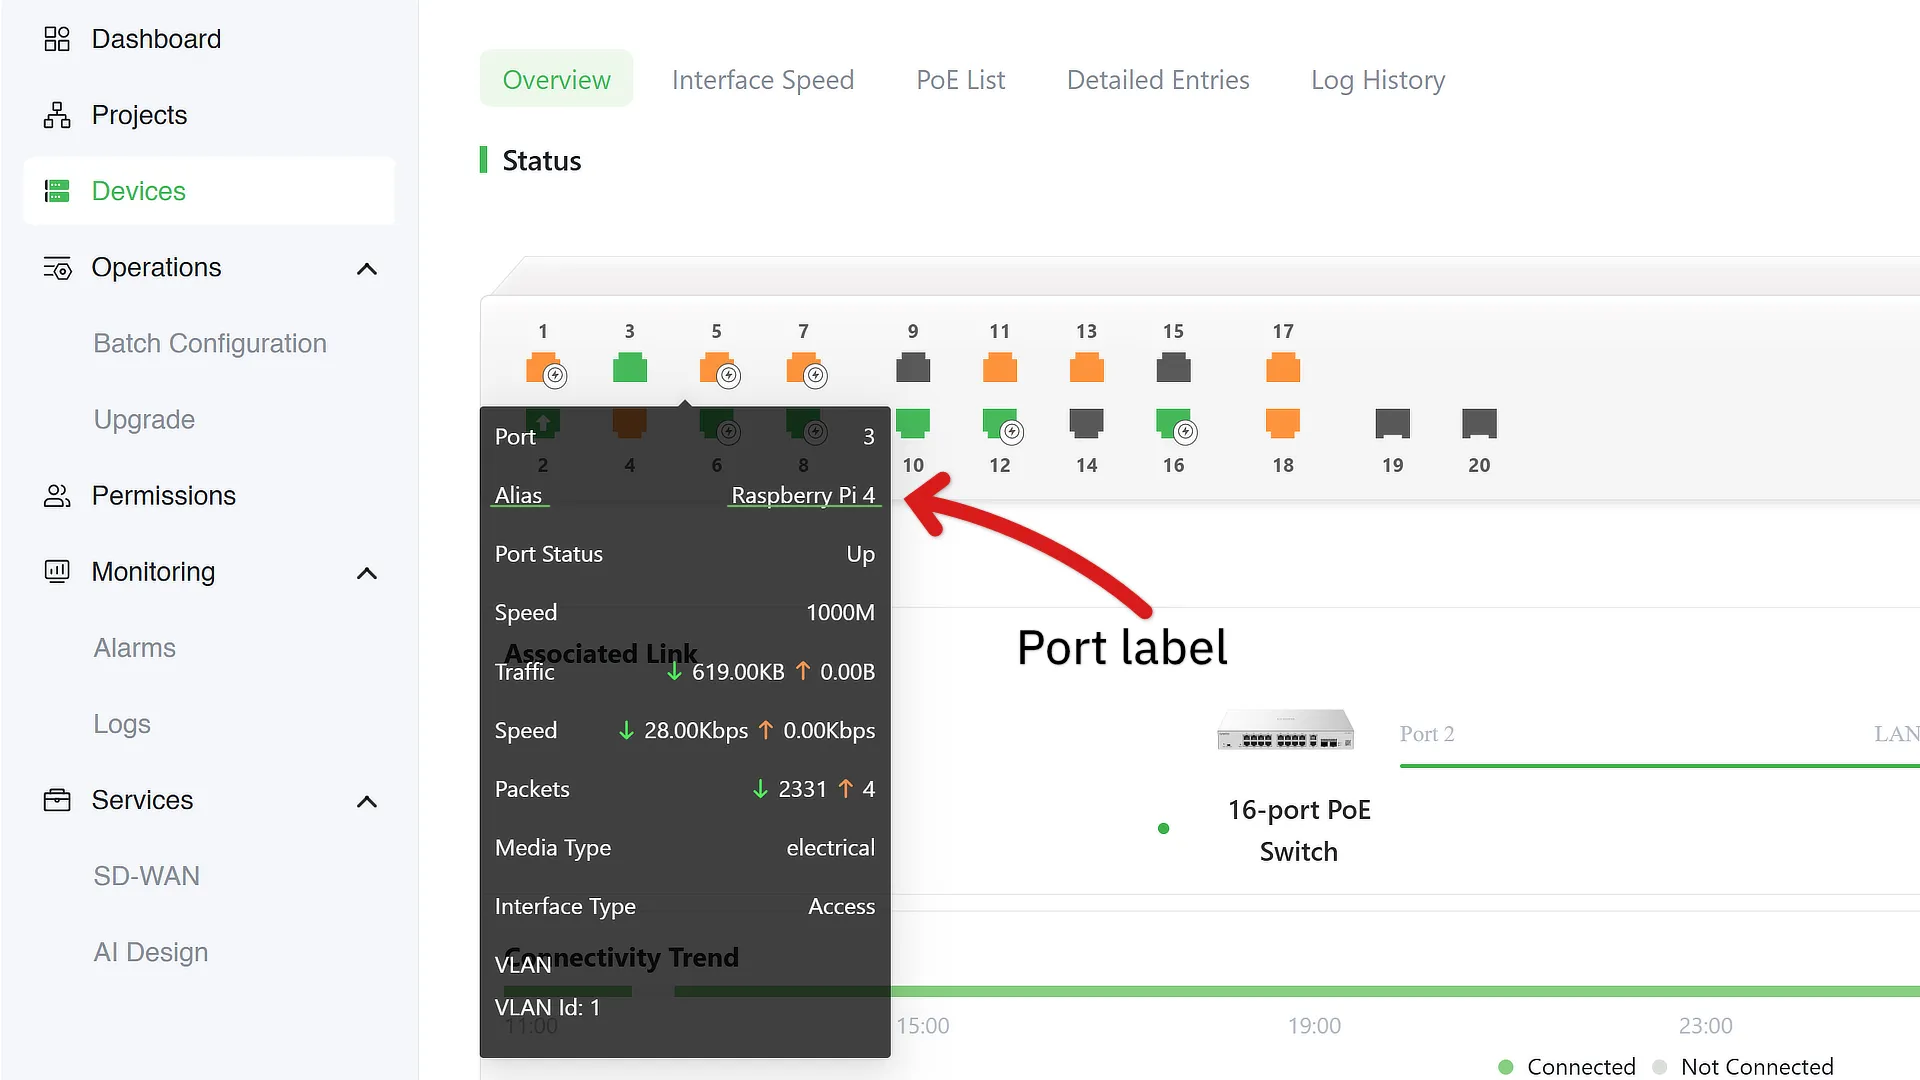Image resolution: width=1920 pixels, height=1080 pixels.
Task: Select gray switch port 14
Action: coord(1087,424)
